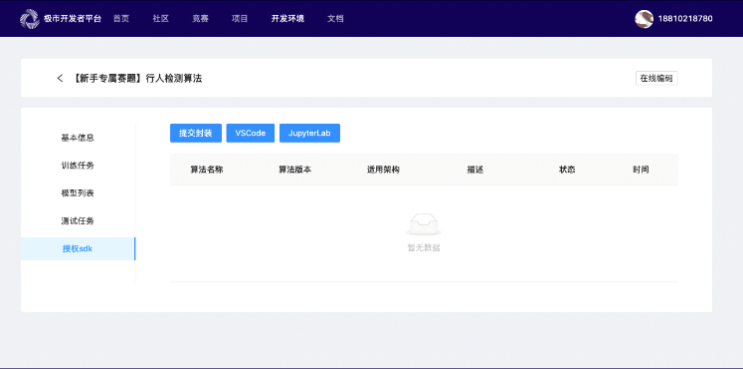The height and width of the screenshot is (369, 743).
Task: Open the 开发环境 navigation item
Action: 288,19
